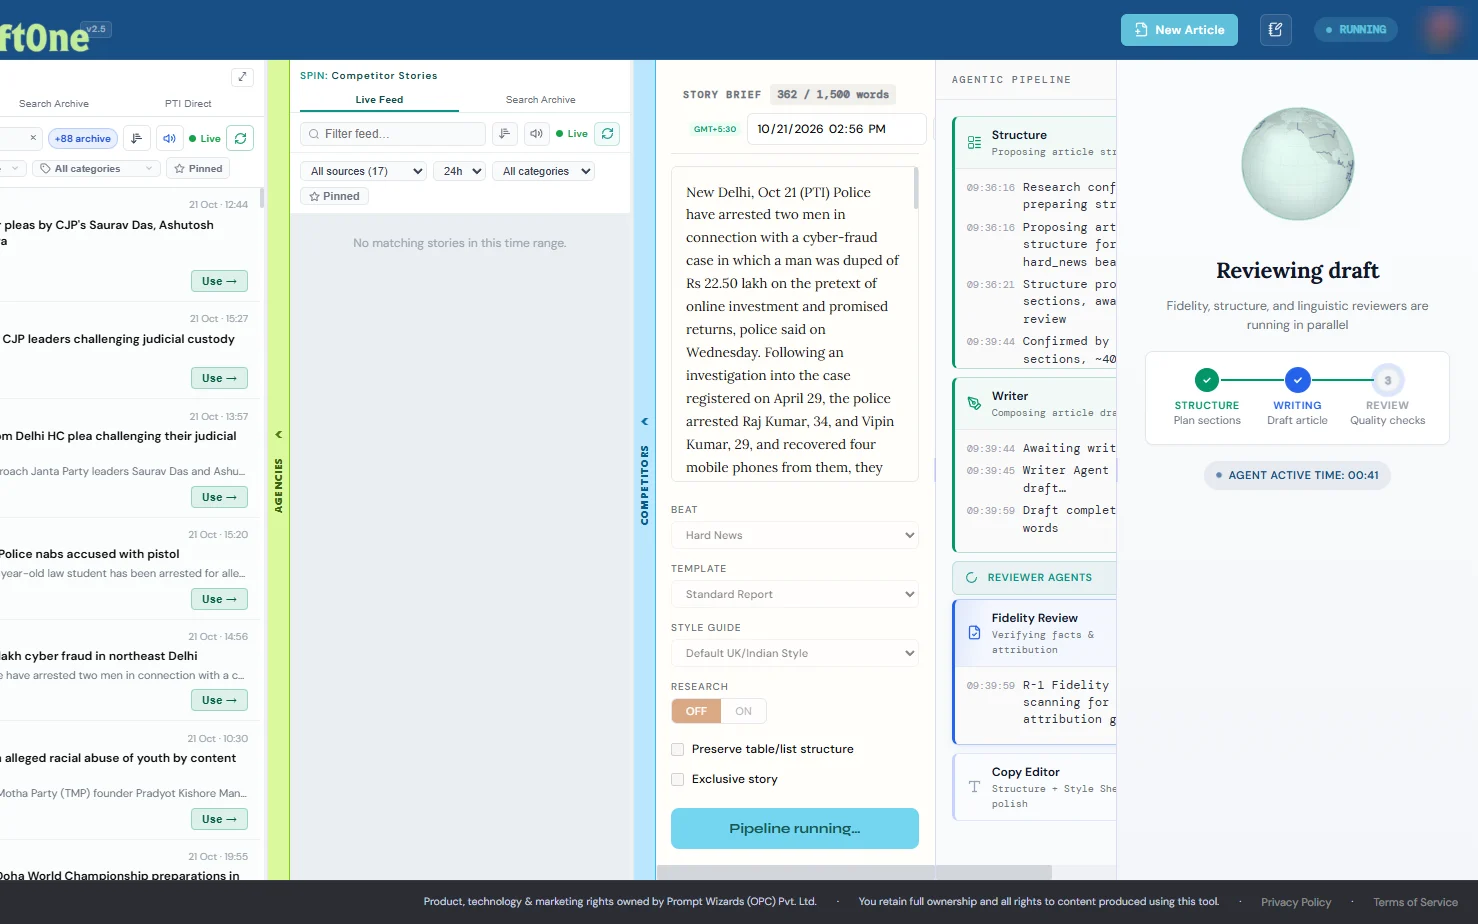Open Search Archive tab in Competitor Stories
The image size is (1478, 924).
click(540, 100)
